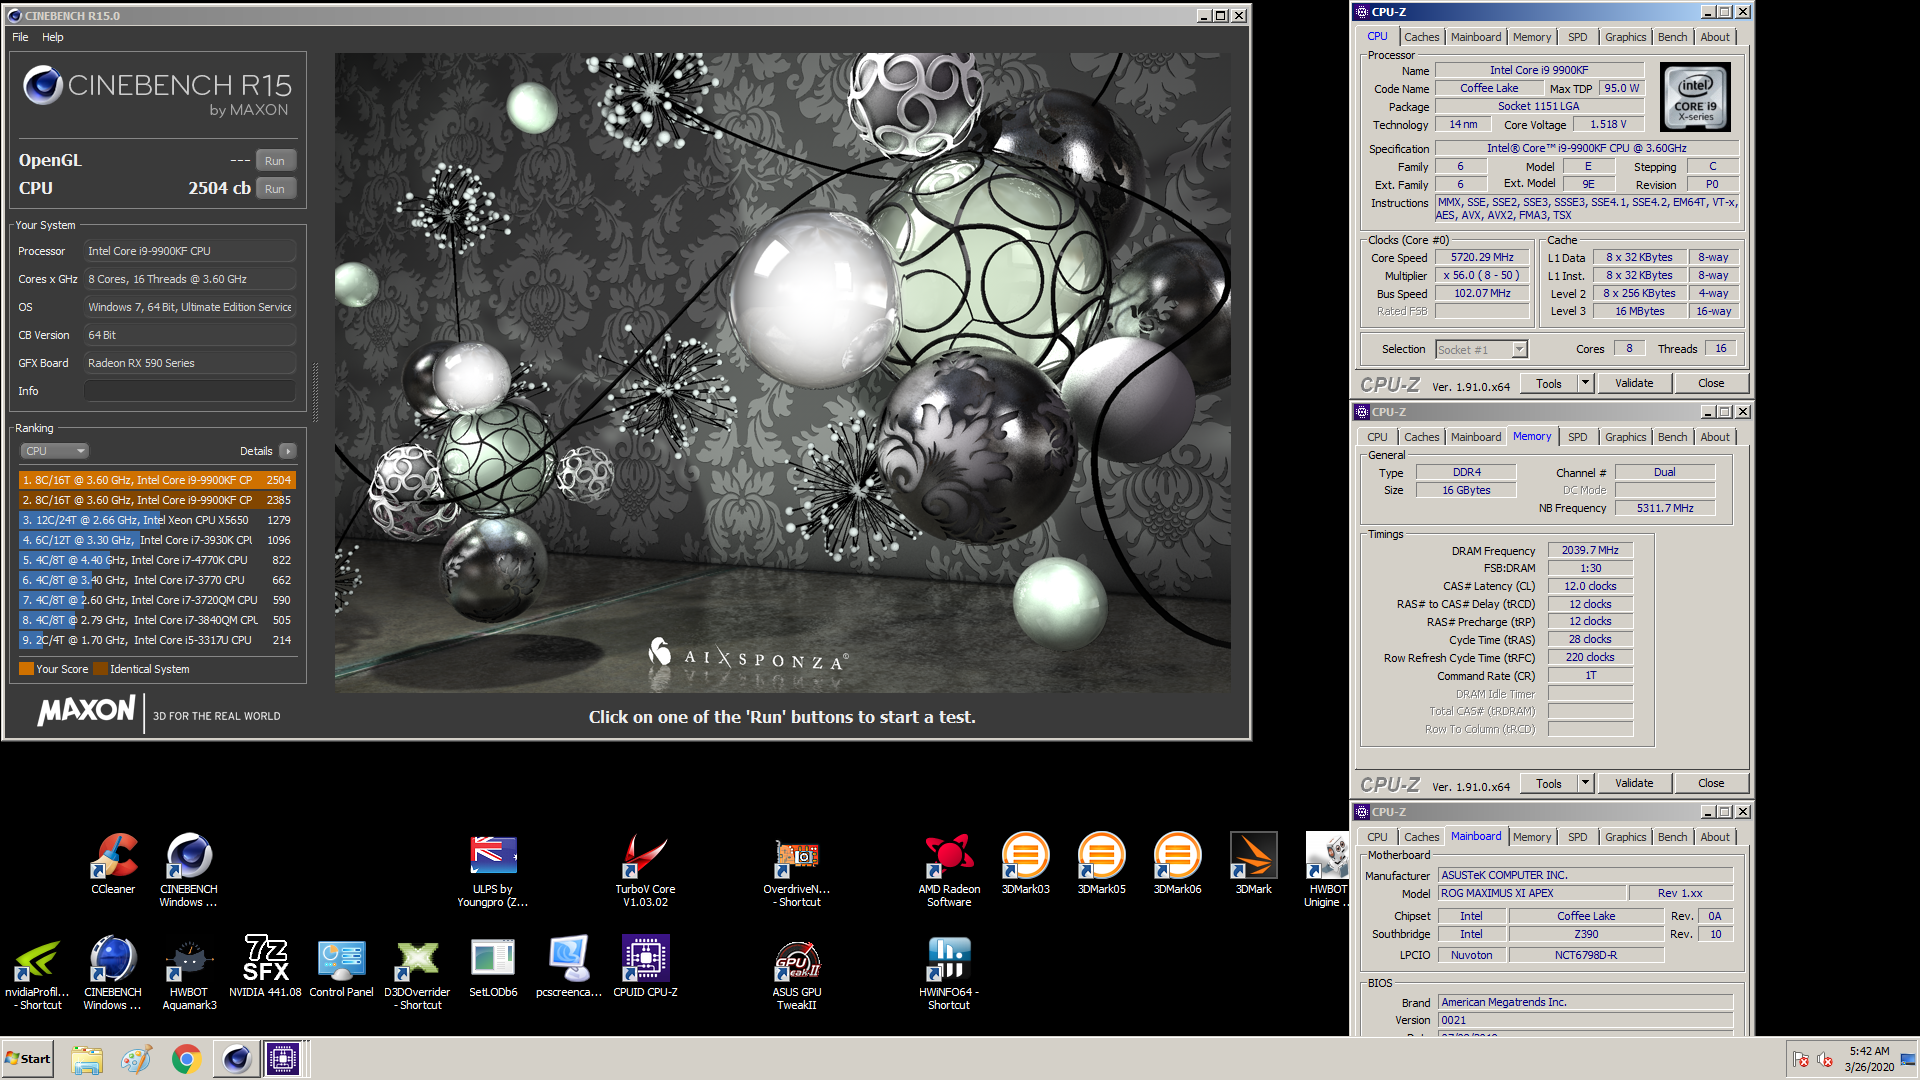Click Cinebench R15 logo header
1920x1080 pixels.
[x=157, y=91]
